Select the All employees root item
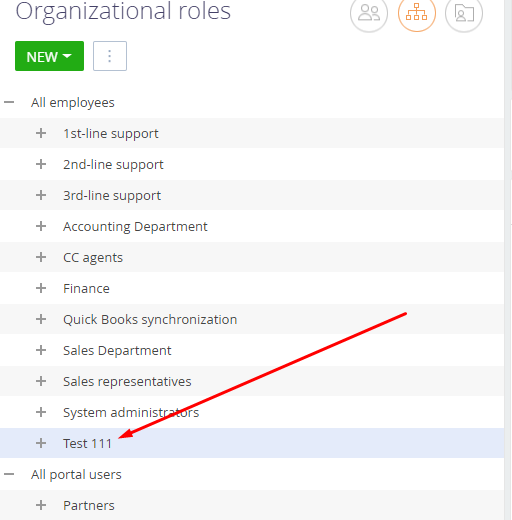512x520 pixels. click(73, 103)
